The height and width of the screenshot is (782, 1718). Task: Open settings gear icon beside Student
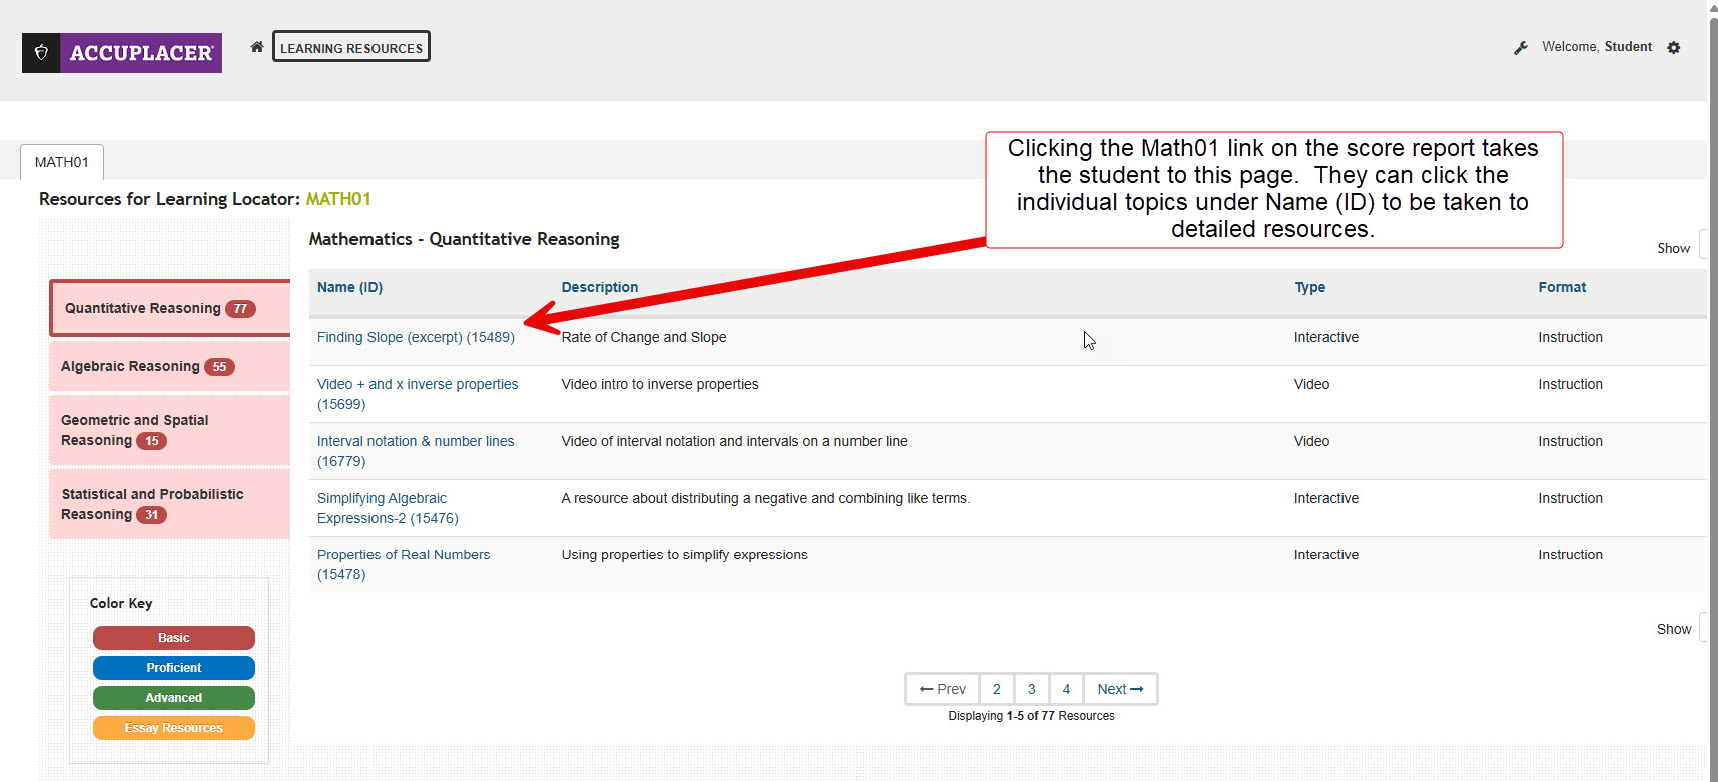pos(1673,48)
